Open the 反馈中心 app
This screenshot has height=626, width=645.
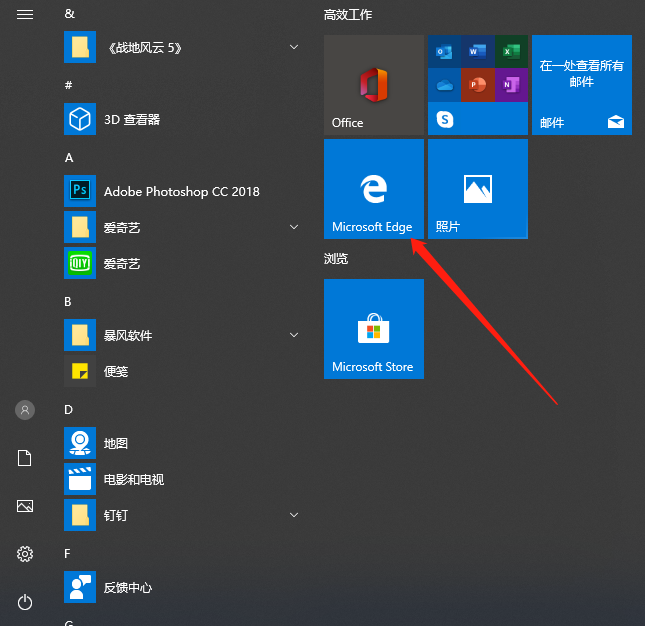[127, 588]
